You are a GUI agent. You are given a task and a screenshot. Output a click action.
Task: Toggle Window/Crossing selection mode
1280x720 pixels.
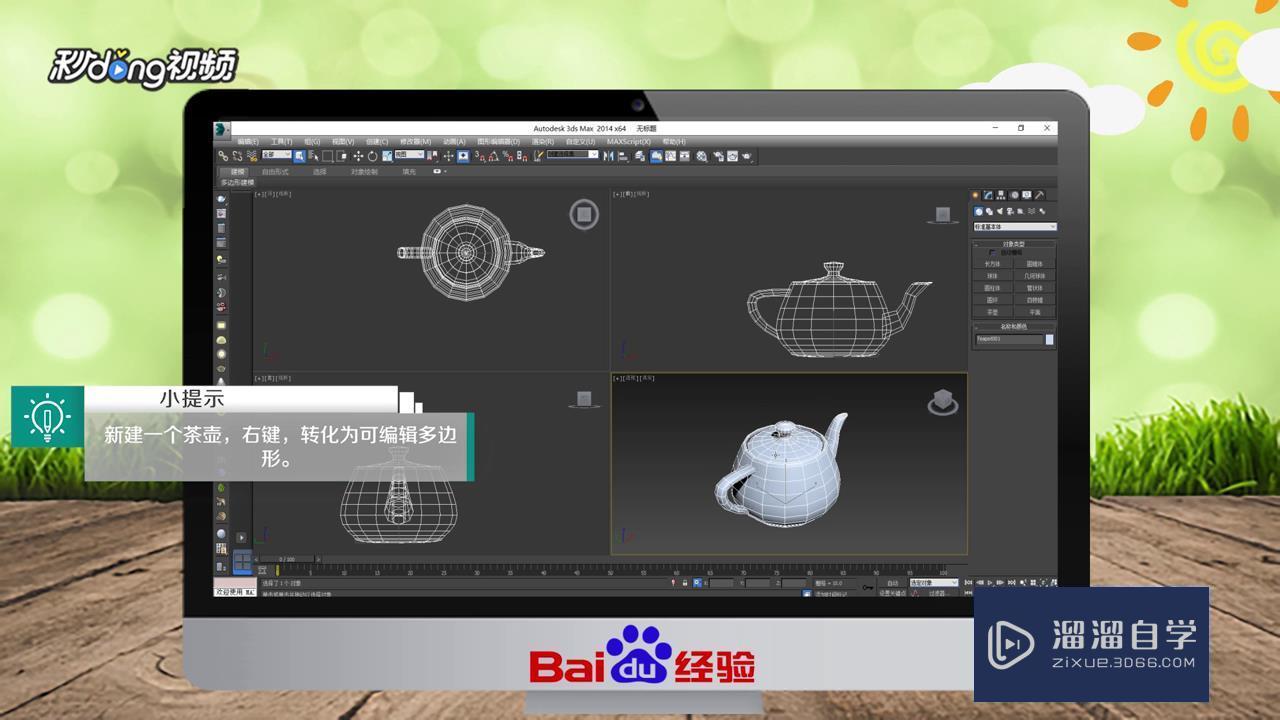coord(342,156)
